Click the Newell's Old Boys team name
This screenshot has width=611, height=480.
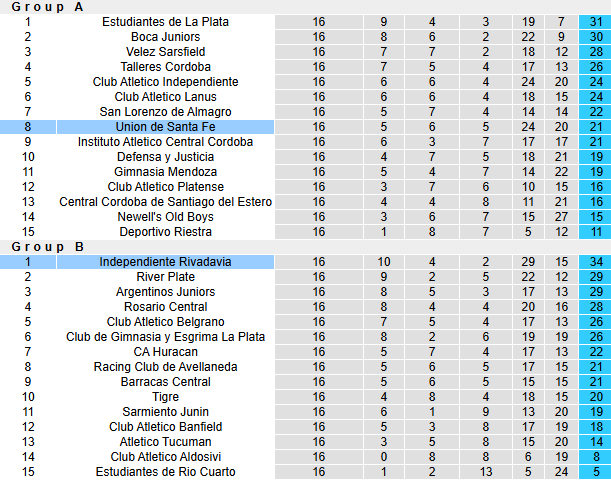click(165, 217)
